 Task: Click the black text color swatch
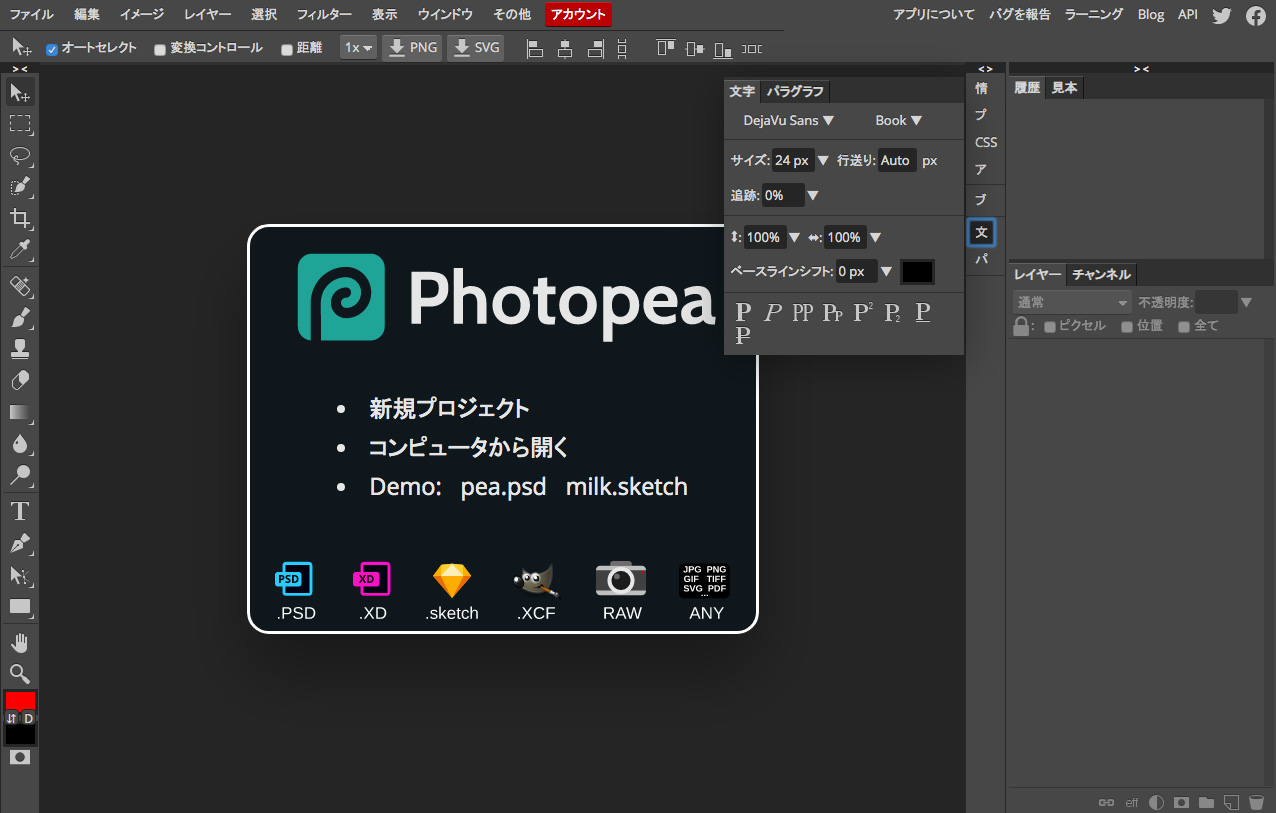point(917,271)
